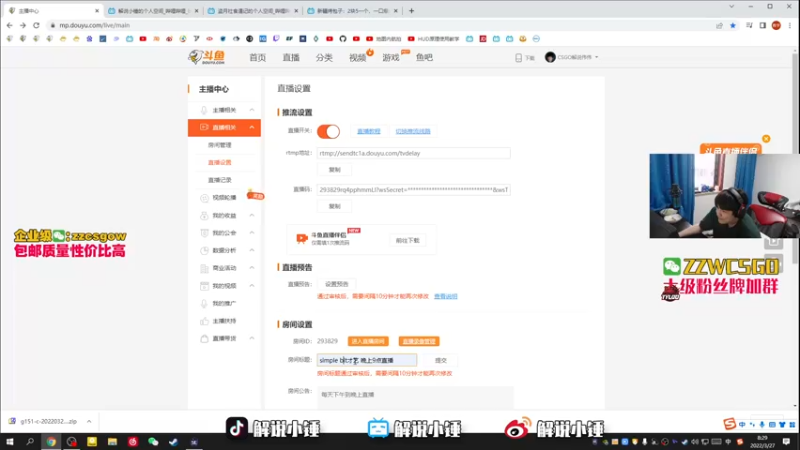
Task: Click the user avatar in the Douyu header
Action: coord(550,57)
